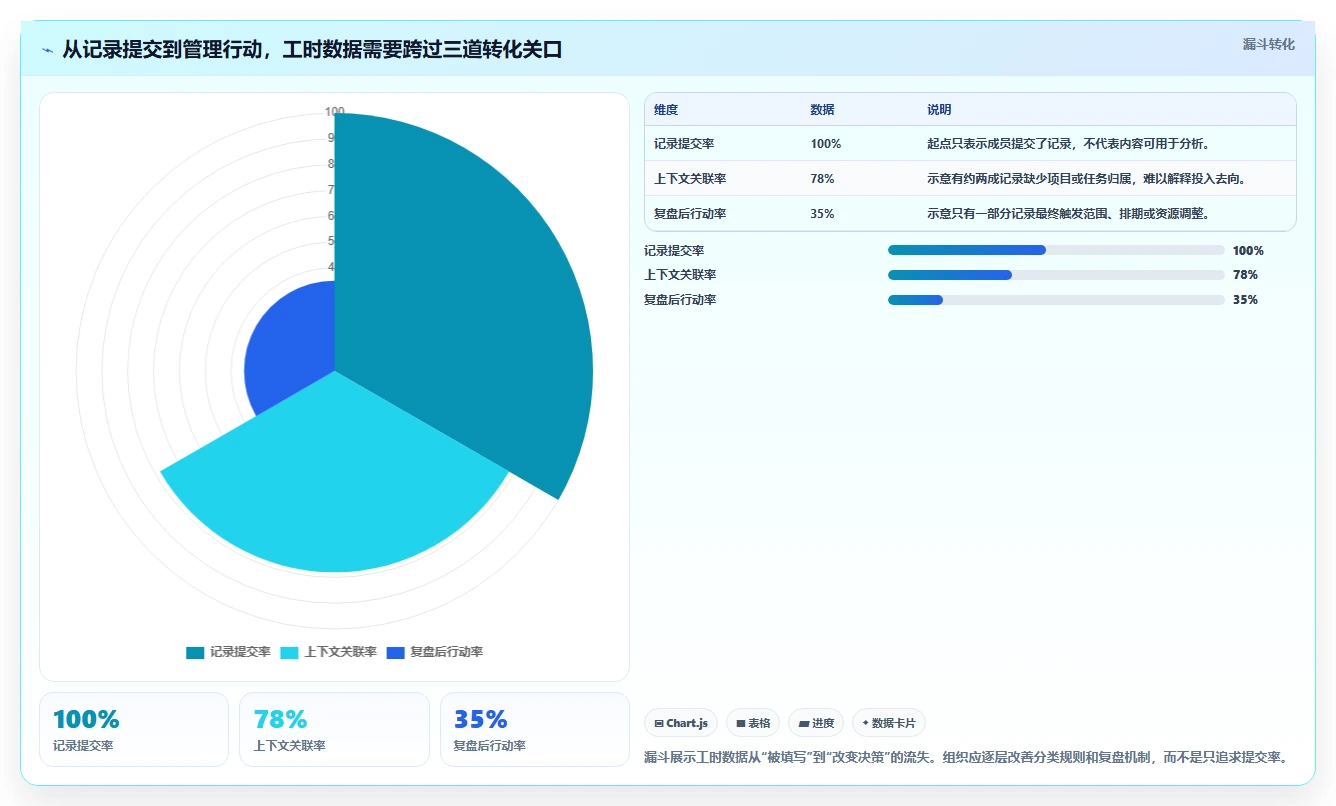
Task: Toggle 记录提交率 legend item in chart
Action: tap(228, 652)
